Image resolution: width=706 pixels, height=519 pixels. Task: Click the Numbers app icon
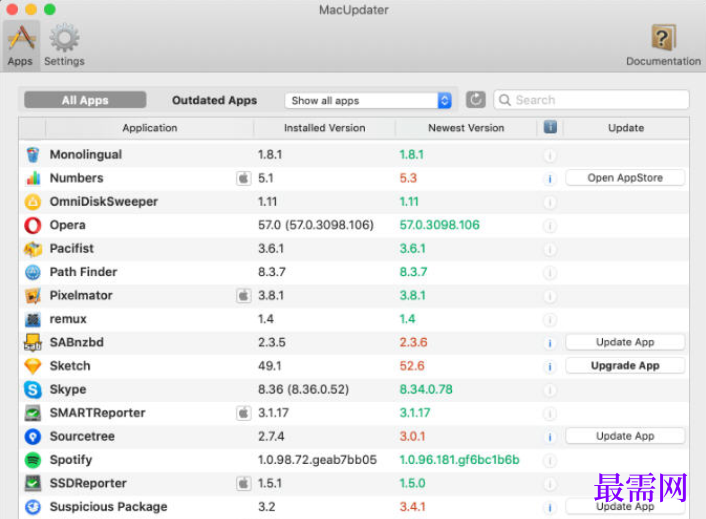(x=33, y=178)
